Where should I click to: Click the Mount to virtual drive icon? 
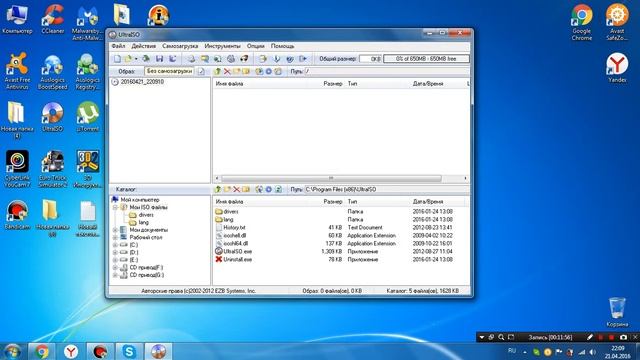click(x=231, y=59)
